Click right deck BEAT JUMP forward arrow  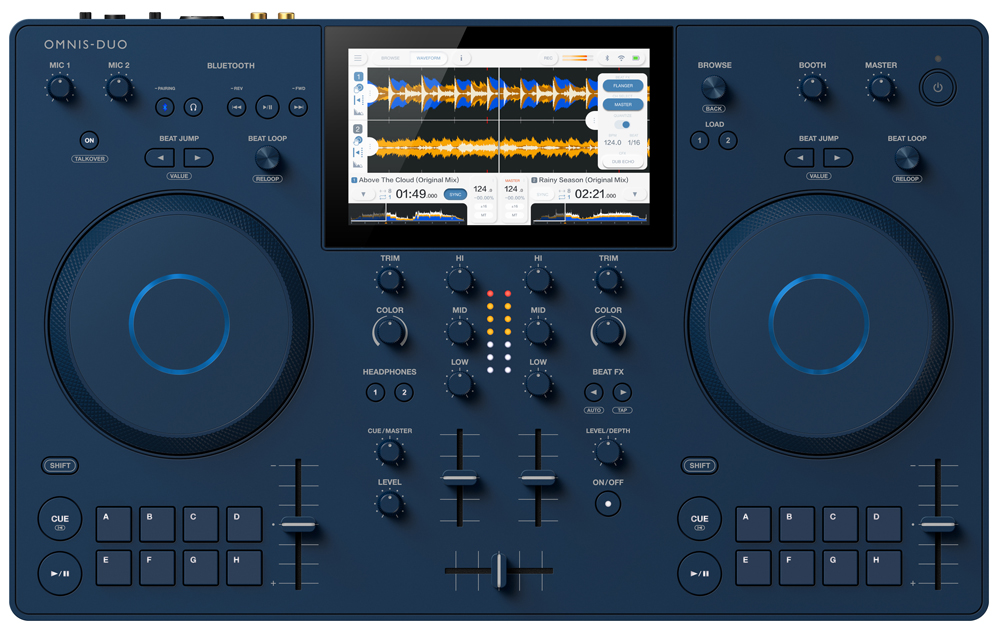pyautogui.click(x=837, y=158)
